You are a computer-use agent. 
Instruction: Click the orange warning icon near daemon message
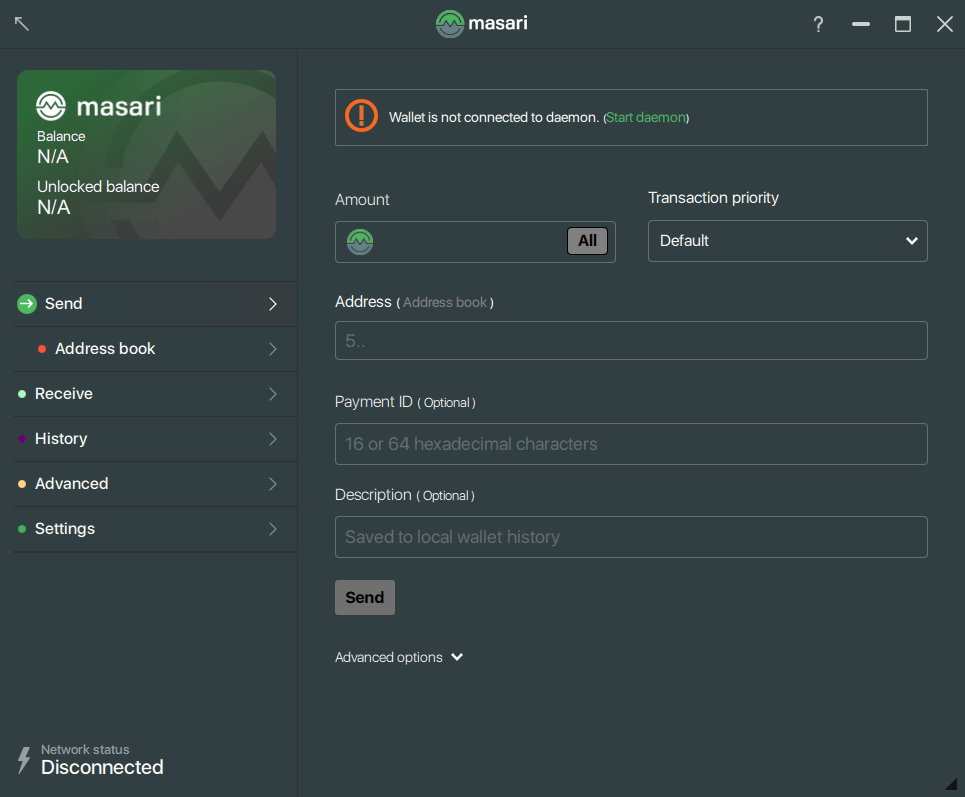361,115
